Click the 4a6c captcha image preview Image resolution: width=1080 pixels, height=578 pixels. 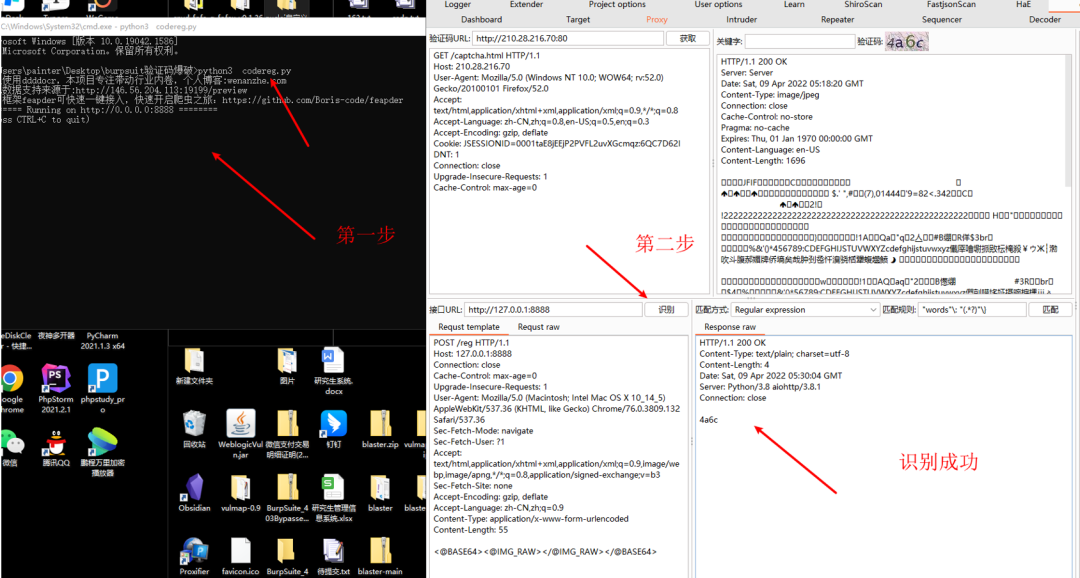[906, 41]
